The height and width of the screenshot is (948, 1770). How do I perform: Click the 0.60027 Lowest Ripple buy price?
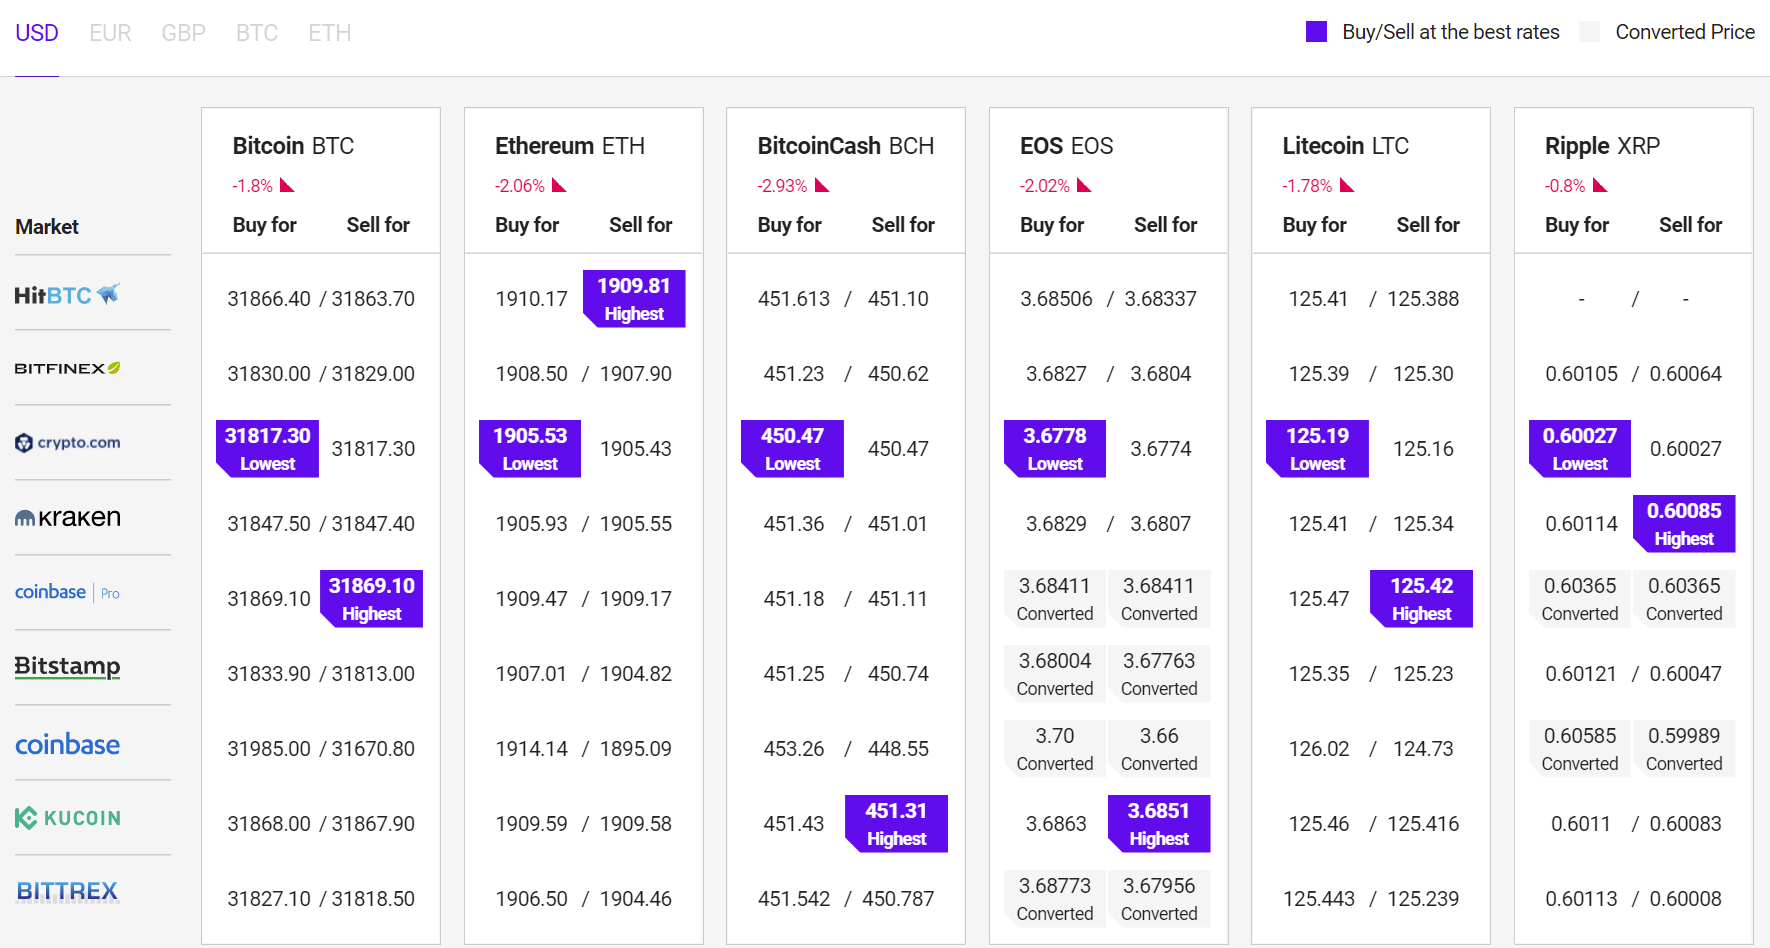[1580, 448]
